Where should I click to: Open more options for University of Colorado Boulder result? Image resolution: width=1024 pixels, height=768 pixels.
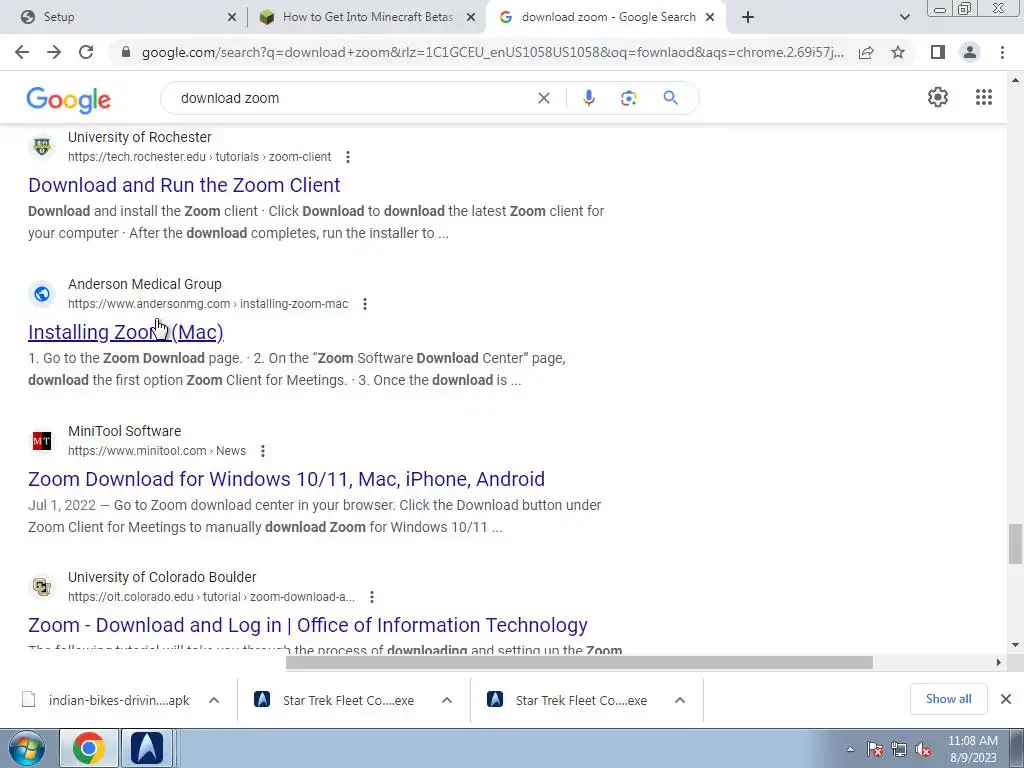point(372,597)
